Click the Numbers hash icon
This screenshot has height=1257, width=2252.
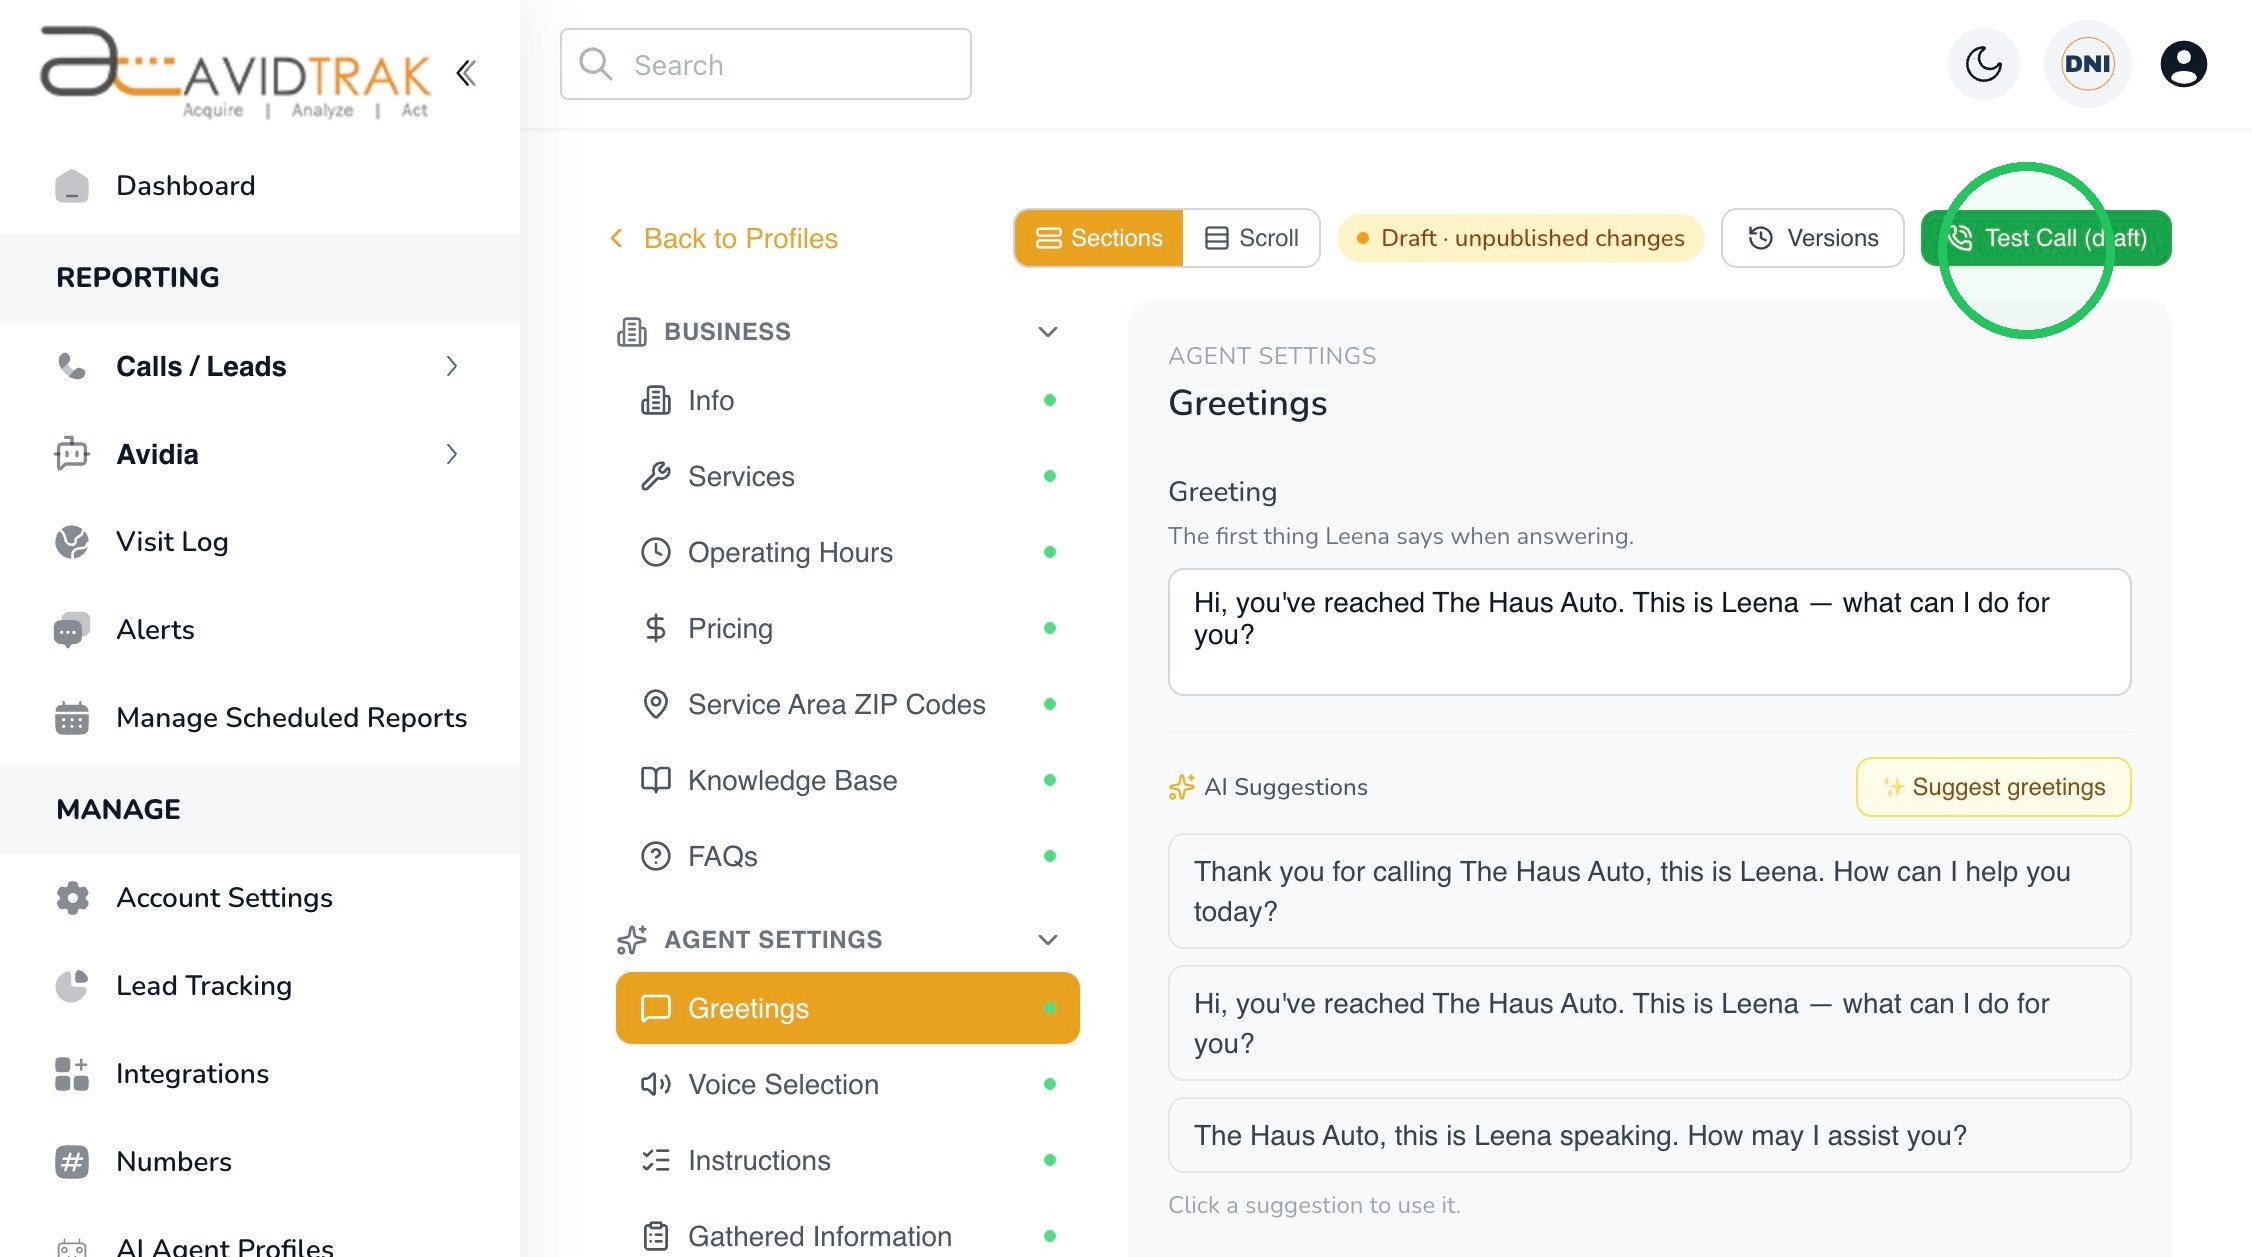71,1161
